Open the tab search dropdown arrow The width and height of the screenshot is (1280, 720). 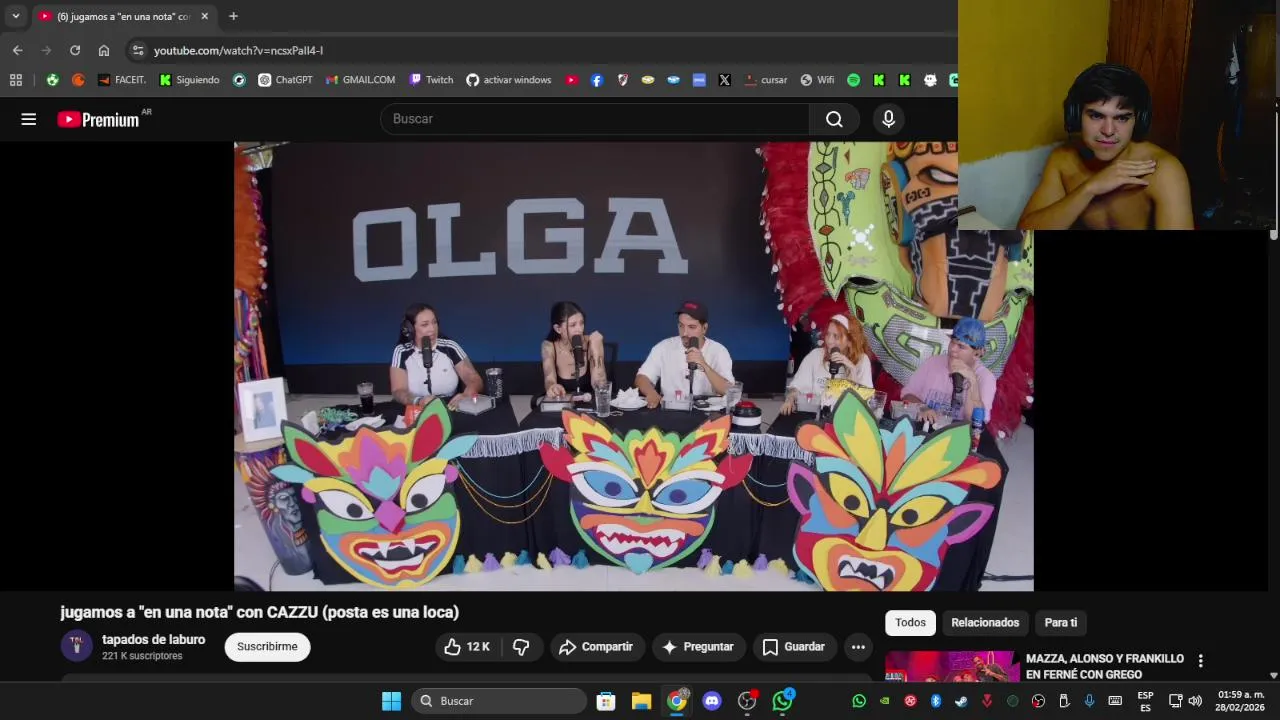[15, 16]
